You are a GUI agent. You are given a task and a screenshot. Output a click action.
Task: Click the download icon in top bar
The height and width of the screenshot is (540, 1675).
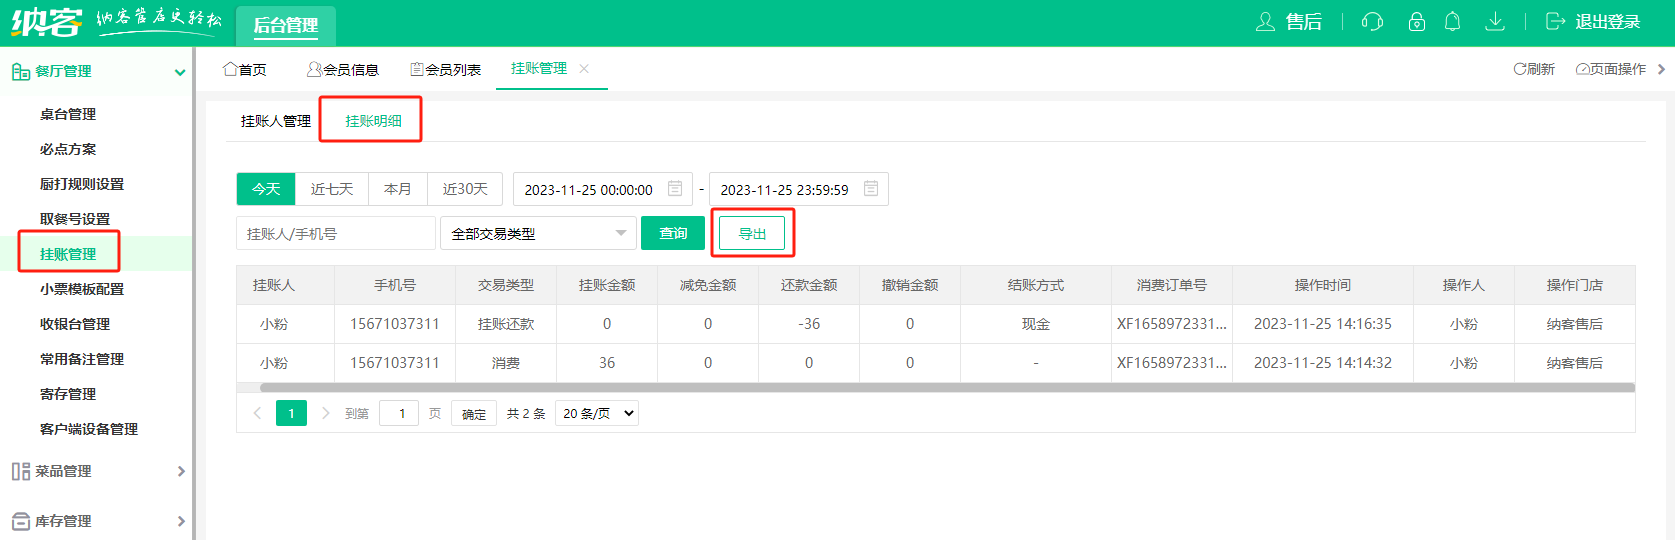point(1495,22)
